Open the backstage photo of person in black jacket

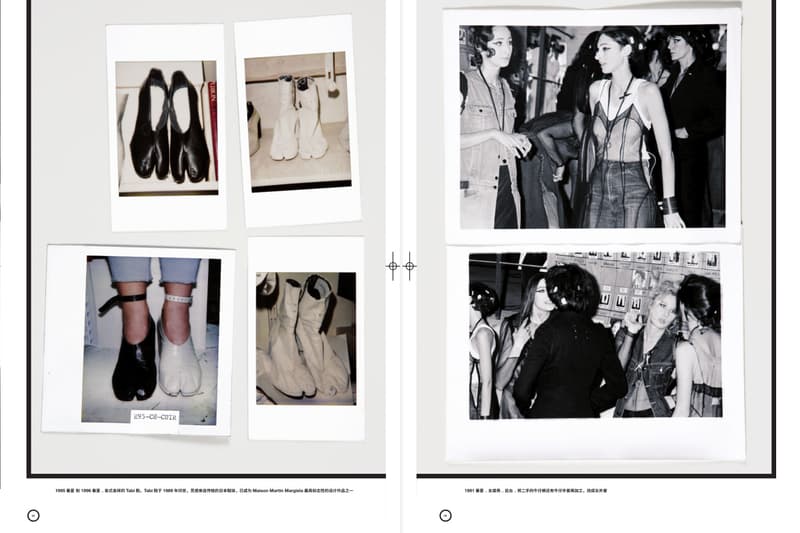(x=595, y=336)
